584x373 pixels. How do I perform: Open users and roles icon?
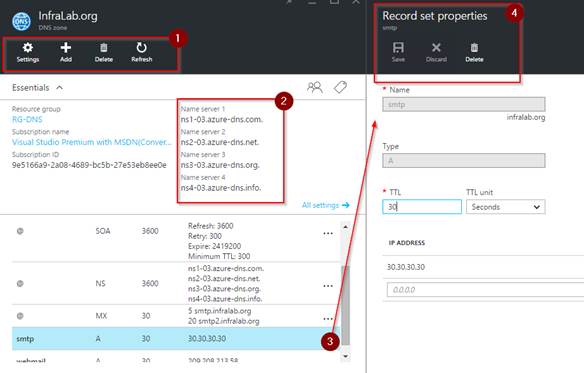point(315,87)
